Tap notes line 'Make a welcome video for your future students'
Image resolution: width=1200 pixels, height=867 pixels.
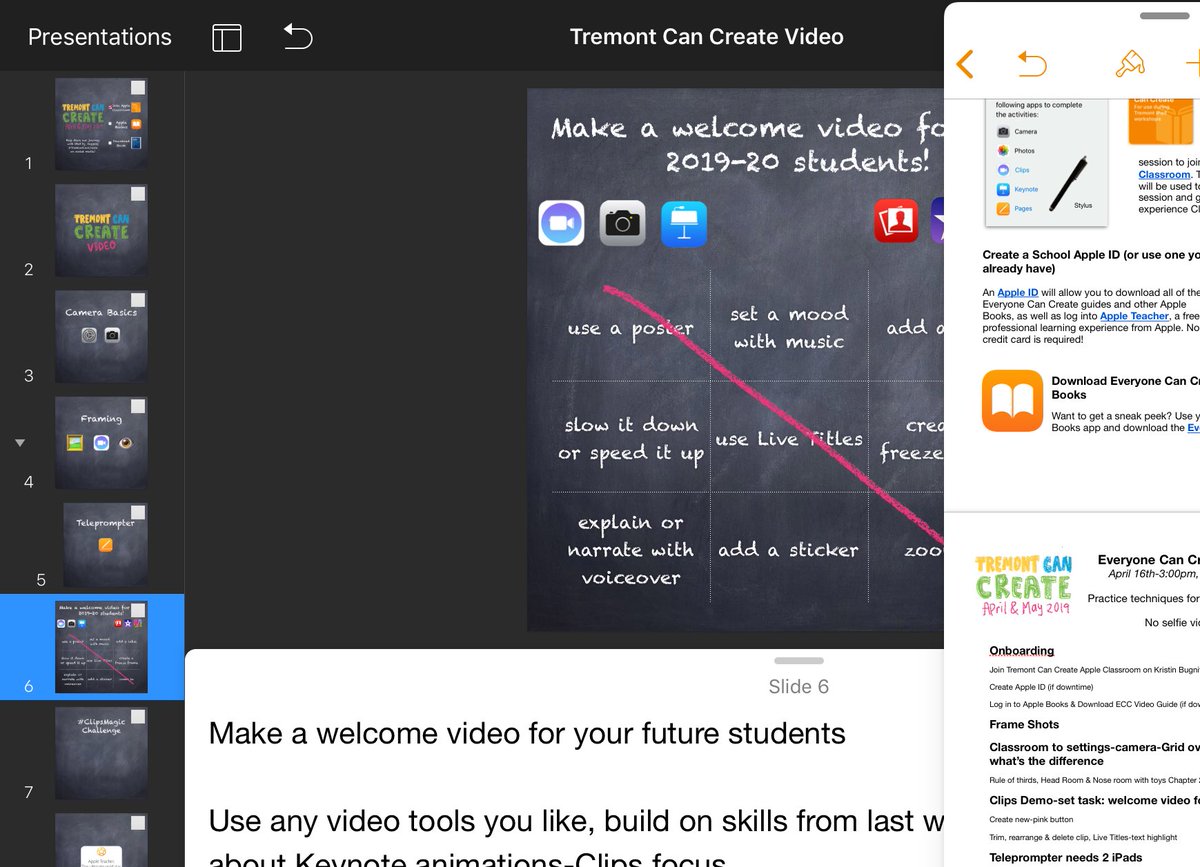click(527, 733)
